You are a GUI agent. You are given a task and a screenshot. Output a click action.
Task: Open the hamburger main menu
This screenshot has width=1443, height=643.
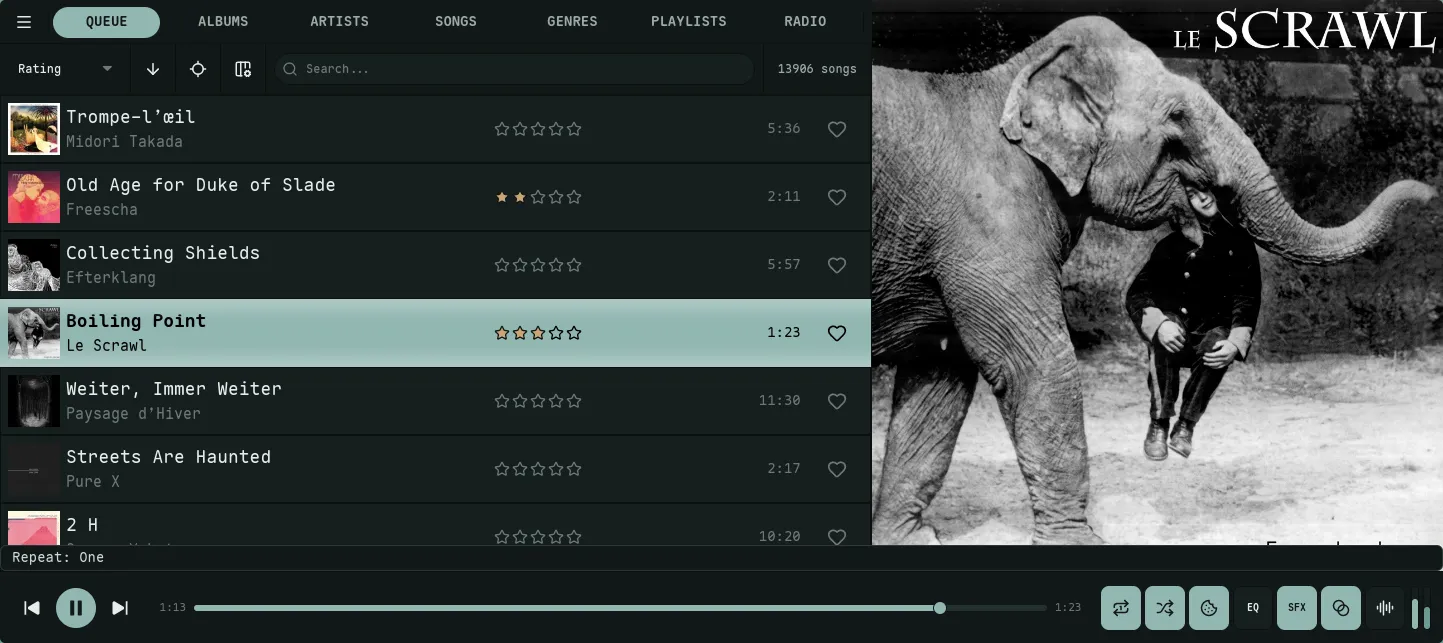point(24,22)
